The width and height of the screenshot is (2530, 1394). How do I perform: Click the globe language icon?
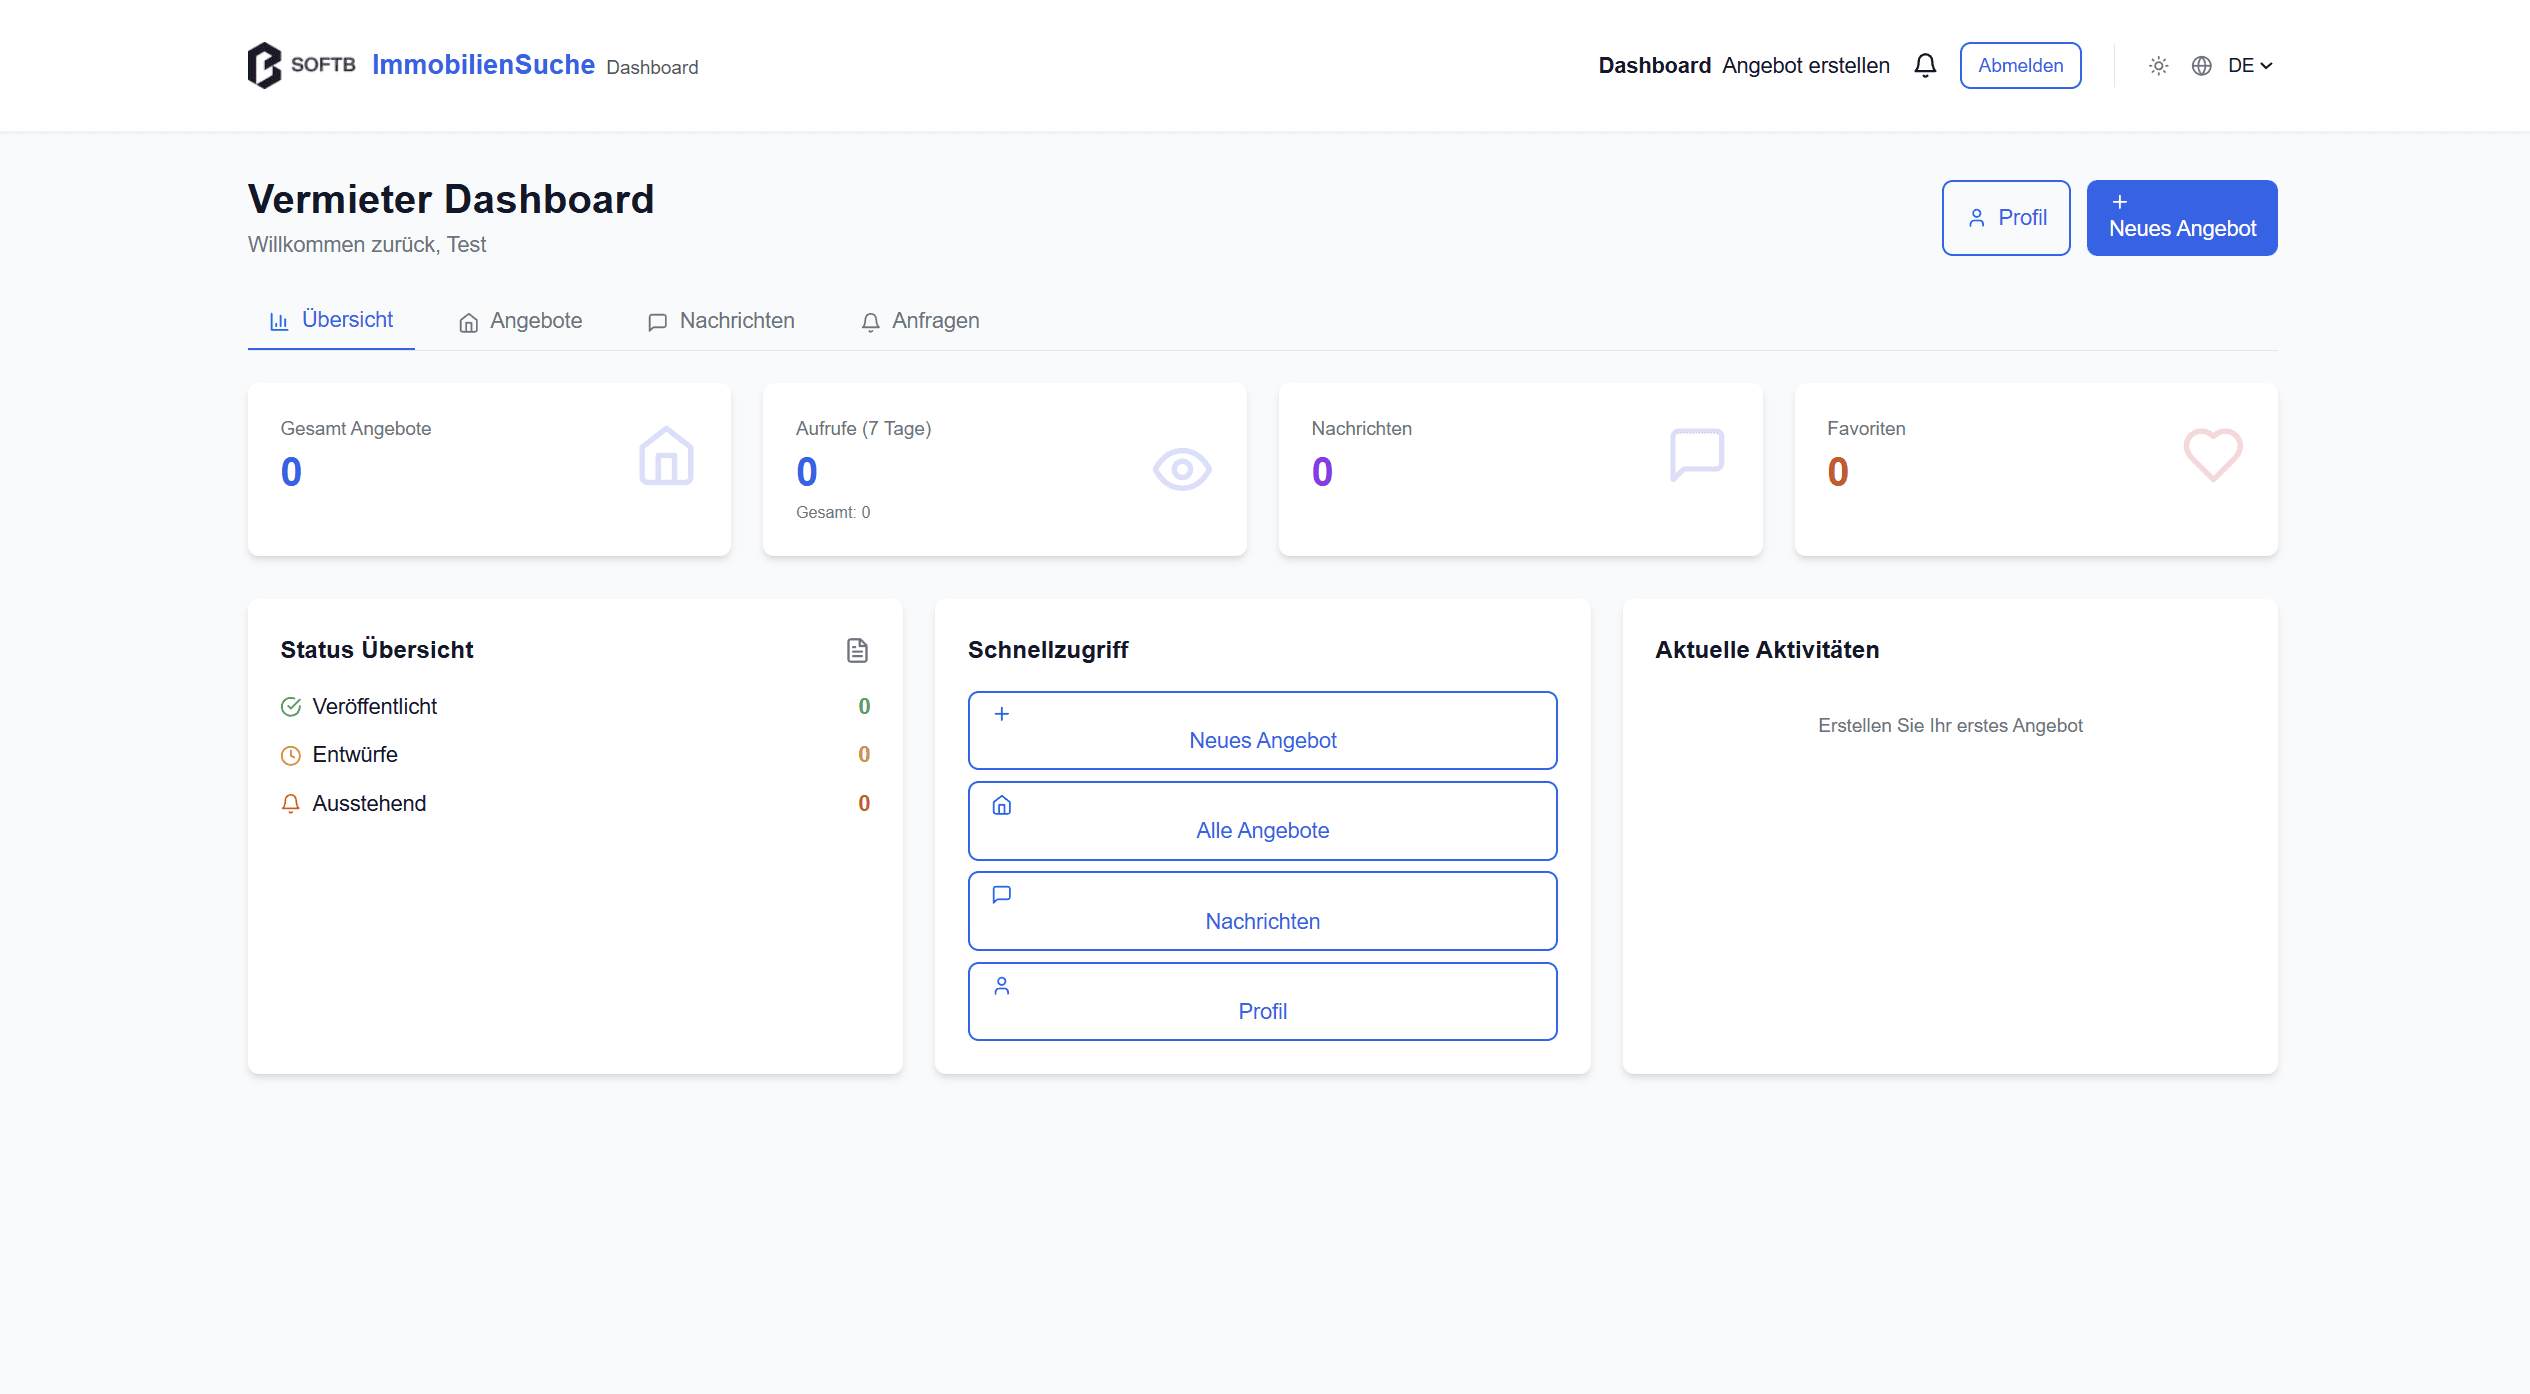(x=2201, y=66)
